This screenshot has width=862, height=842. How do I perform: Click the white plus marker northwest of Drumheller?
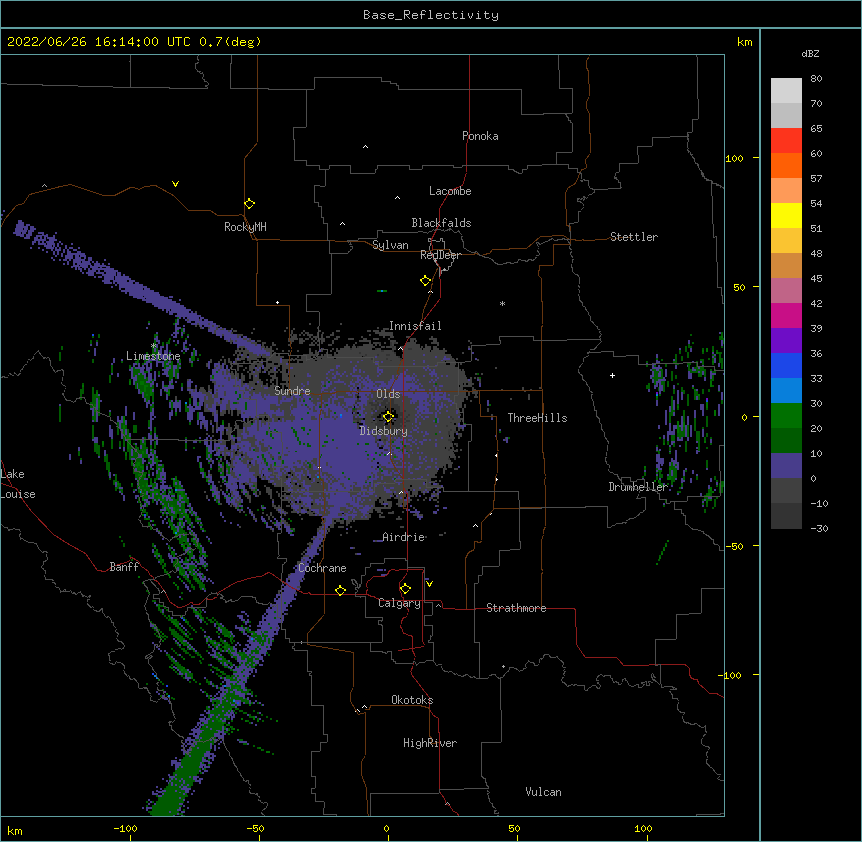click(x=612, y=375)
